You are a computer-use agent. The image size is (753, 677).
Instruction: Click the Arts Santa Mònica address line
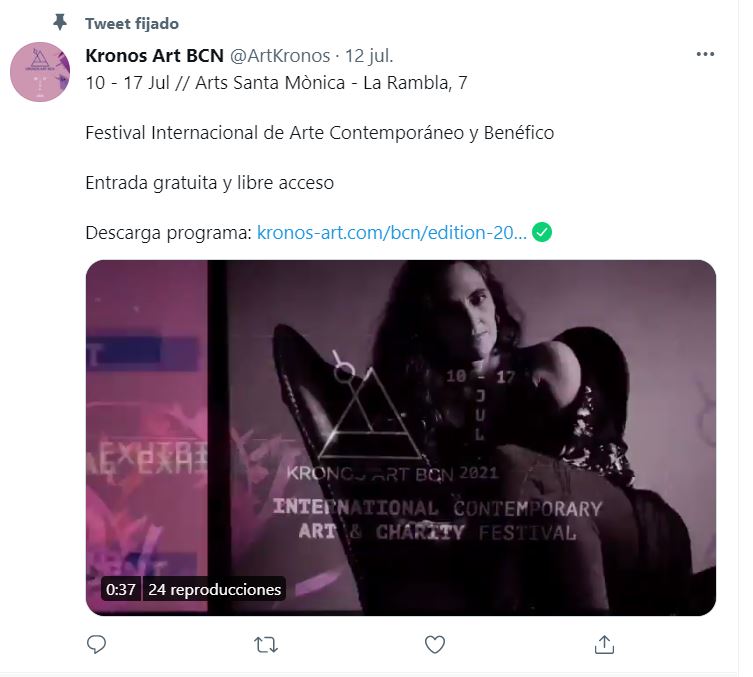pyautogui.click(x=277, y=83)
